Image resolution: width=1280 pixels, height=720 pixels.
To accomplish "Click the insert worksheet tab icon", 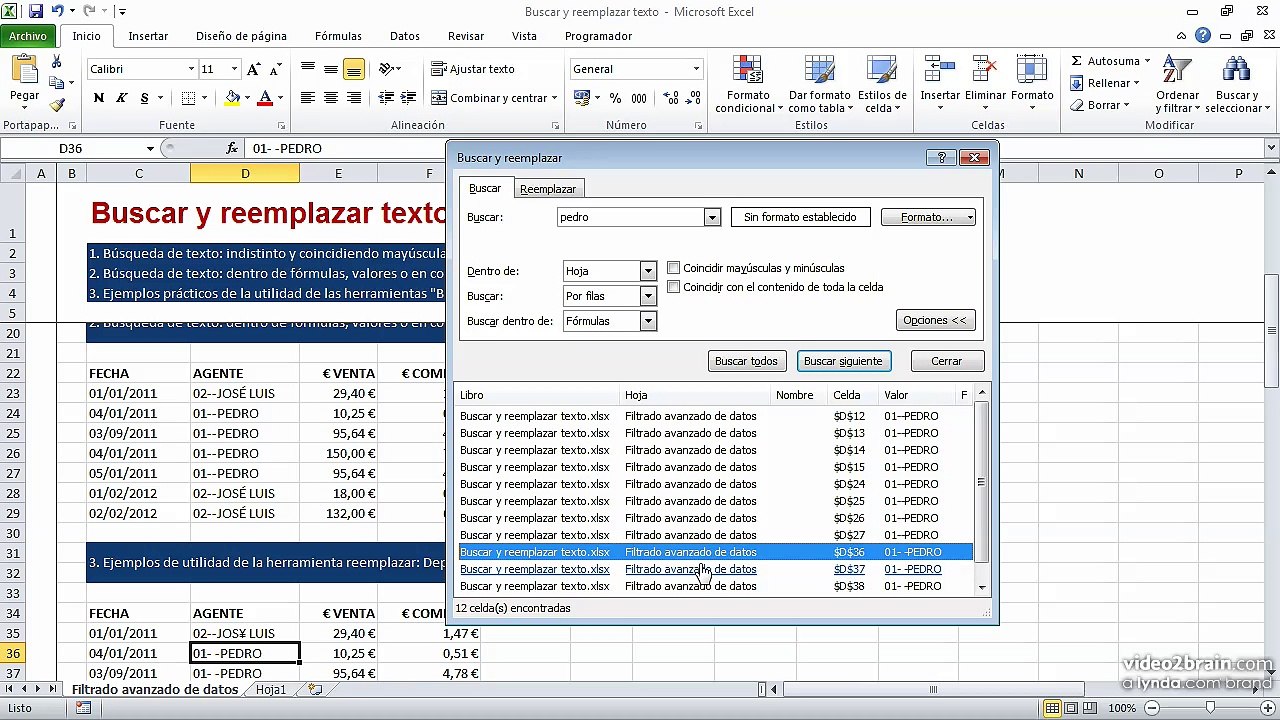I will (x=314, y=690).
